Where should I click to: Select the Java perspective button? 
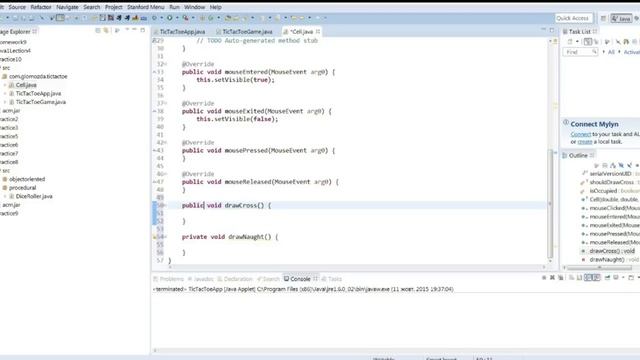click(621, 18)
